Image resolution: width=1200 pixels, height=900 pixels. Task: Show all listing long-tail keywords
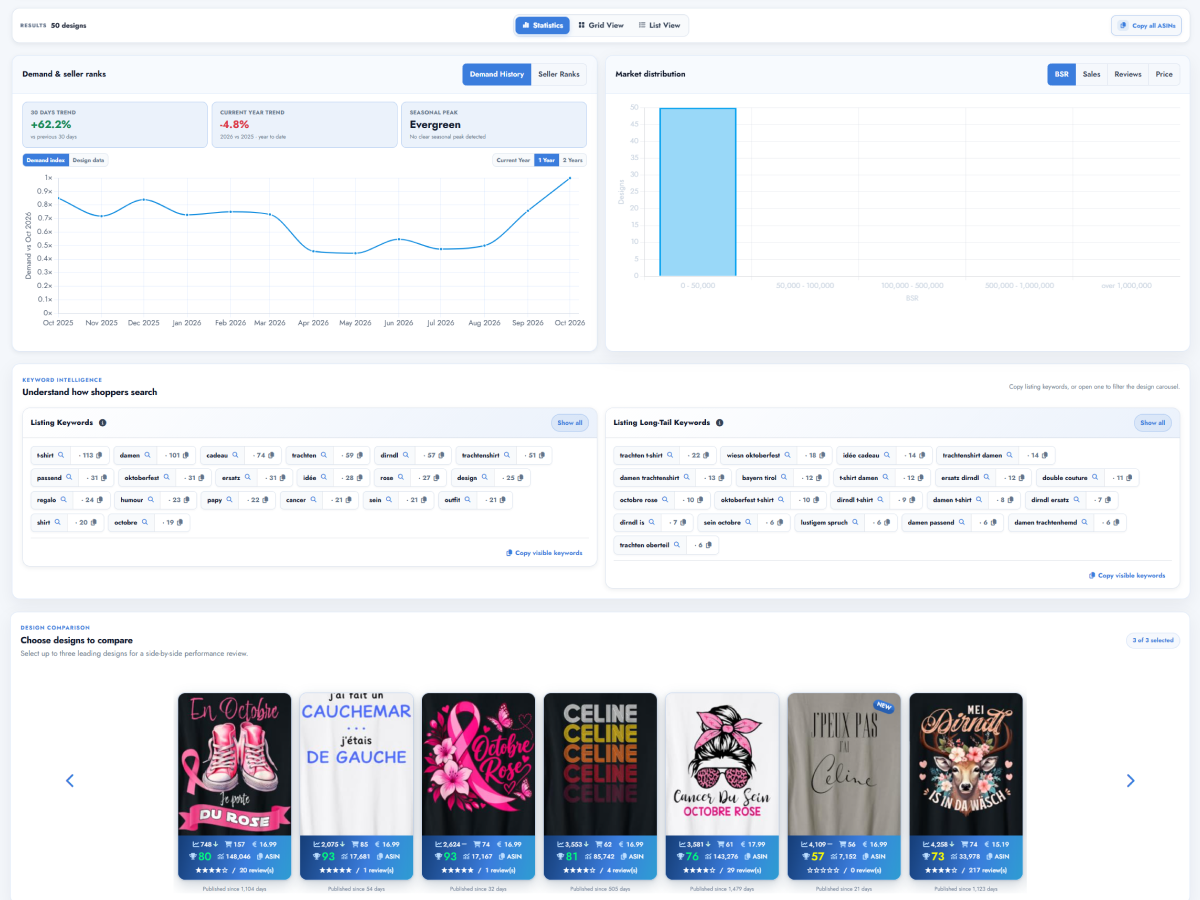pyautogui.click(x=1153, y=423)
